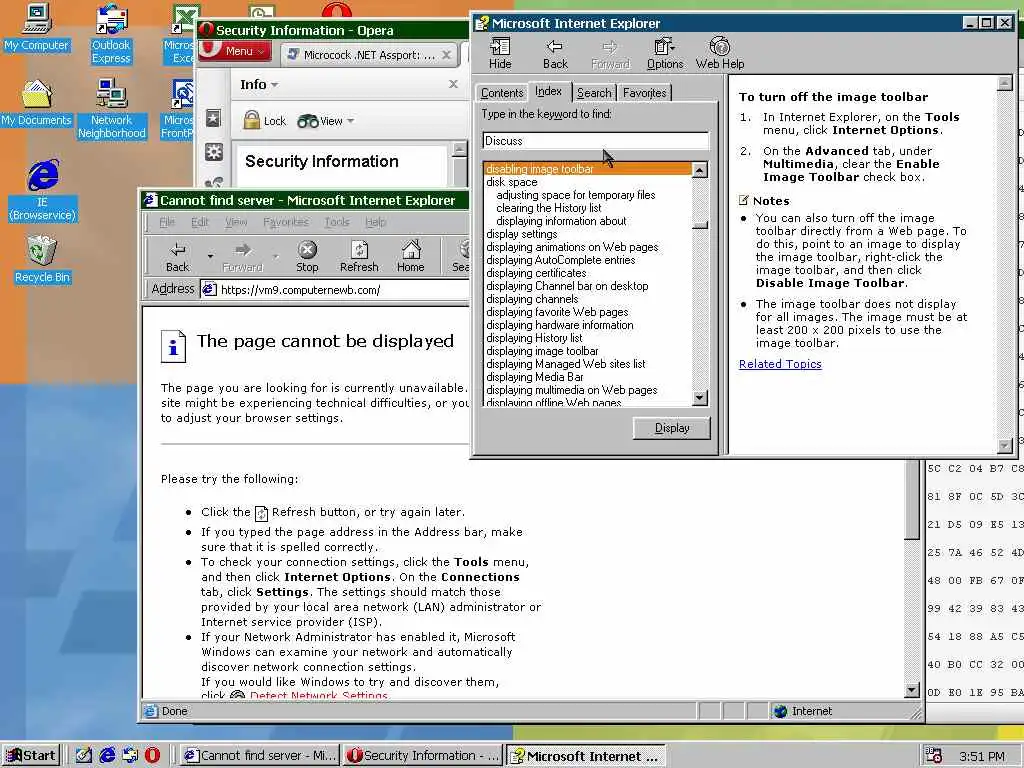The width and height of the screenshot is (1024, 768).
Task: Open Tools menu in IE window
Action: tap(337, 222)
